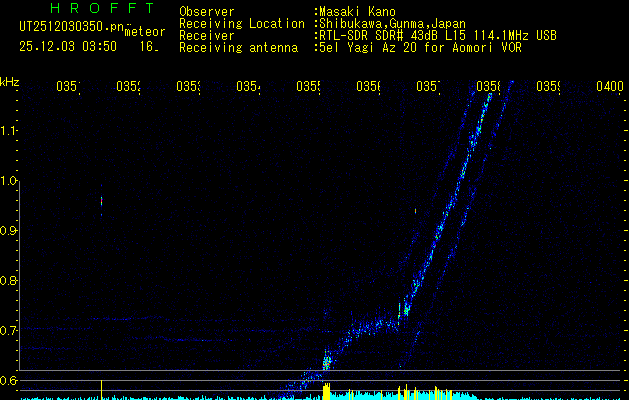
Task: Select the 5el Yagi antenna description
Action: tap(419, 47)
